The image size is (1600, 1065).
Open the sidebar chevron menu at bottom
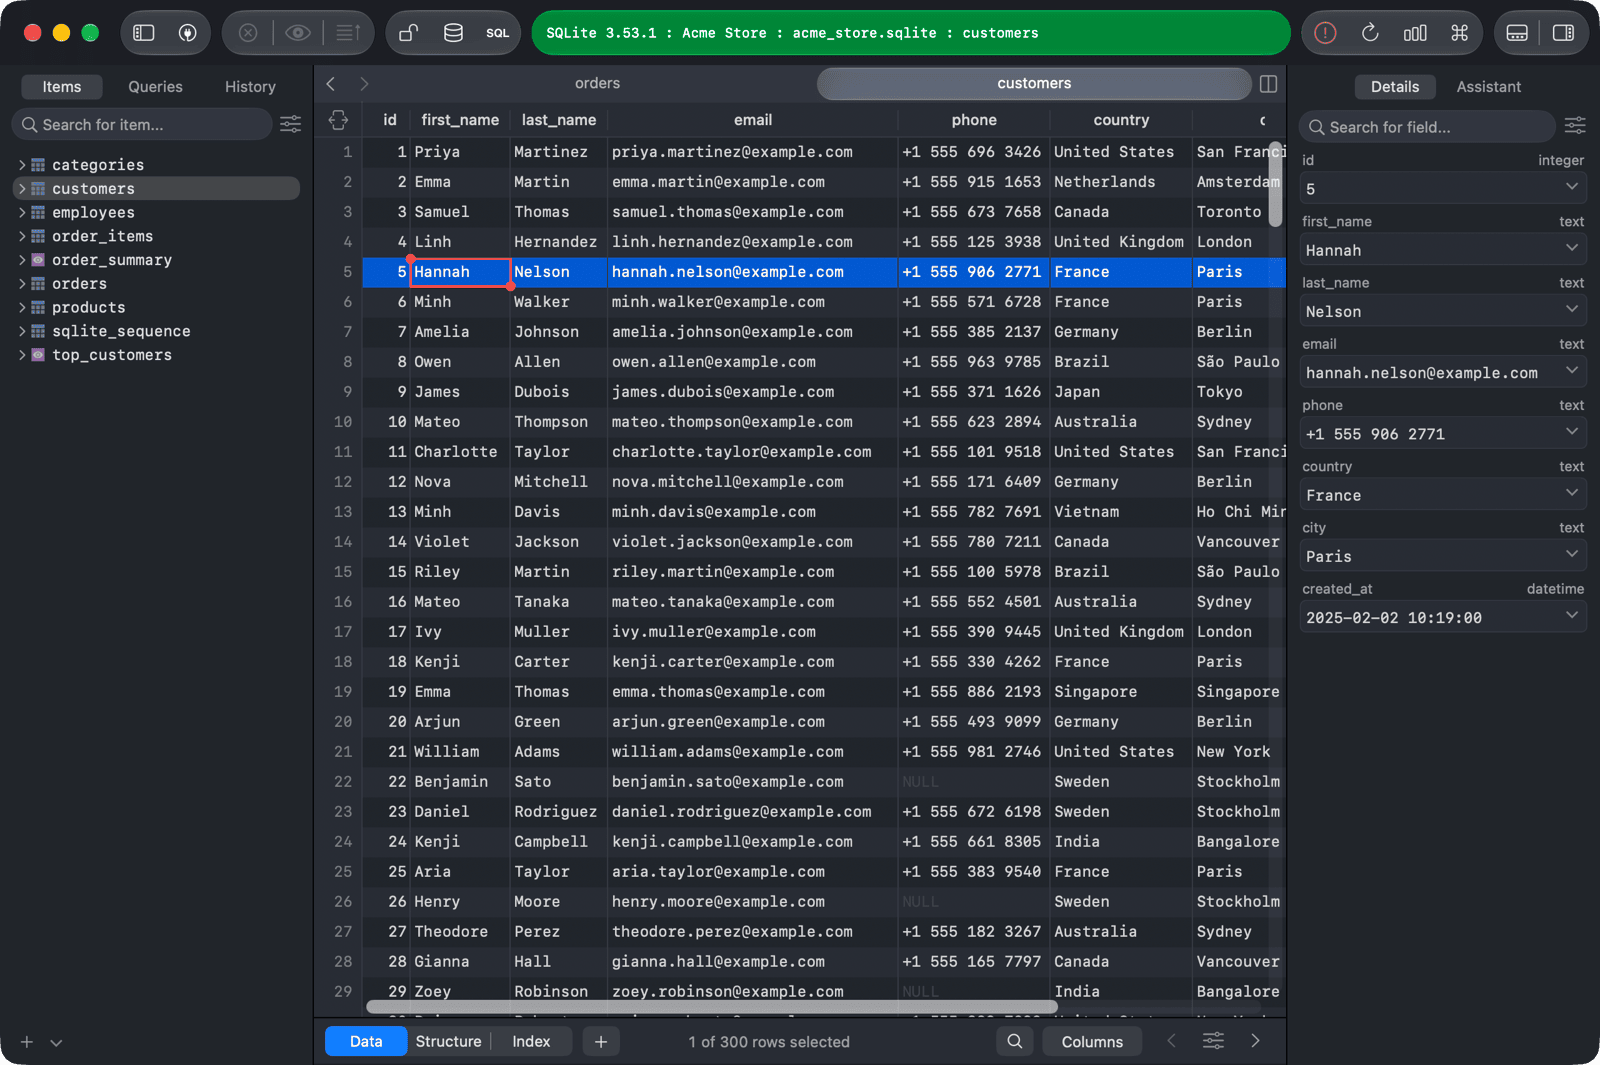coord(56,1042)
